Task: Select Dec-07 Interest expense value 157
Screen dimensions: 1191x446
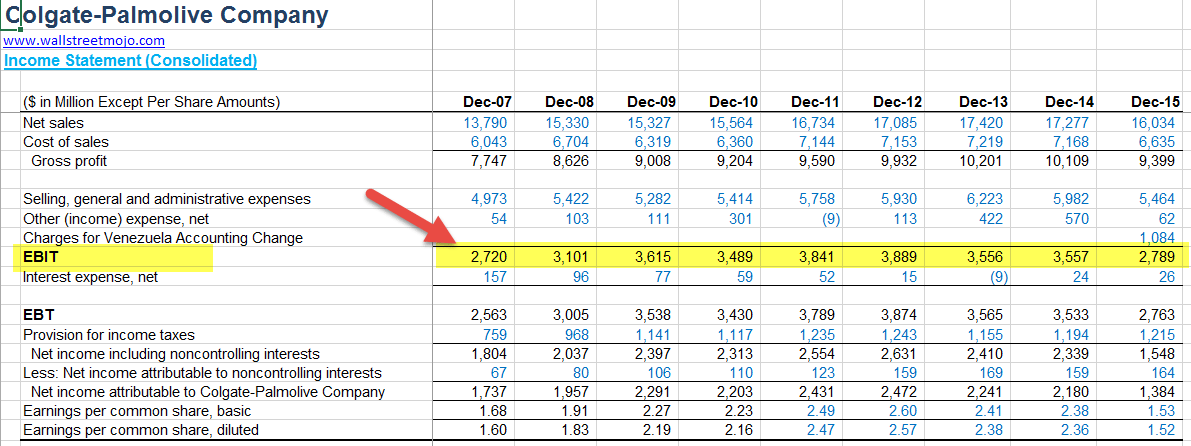Action: tap(494, 277)
